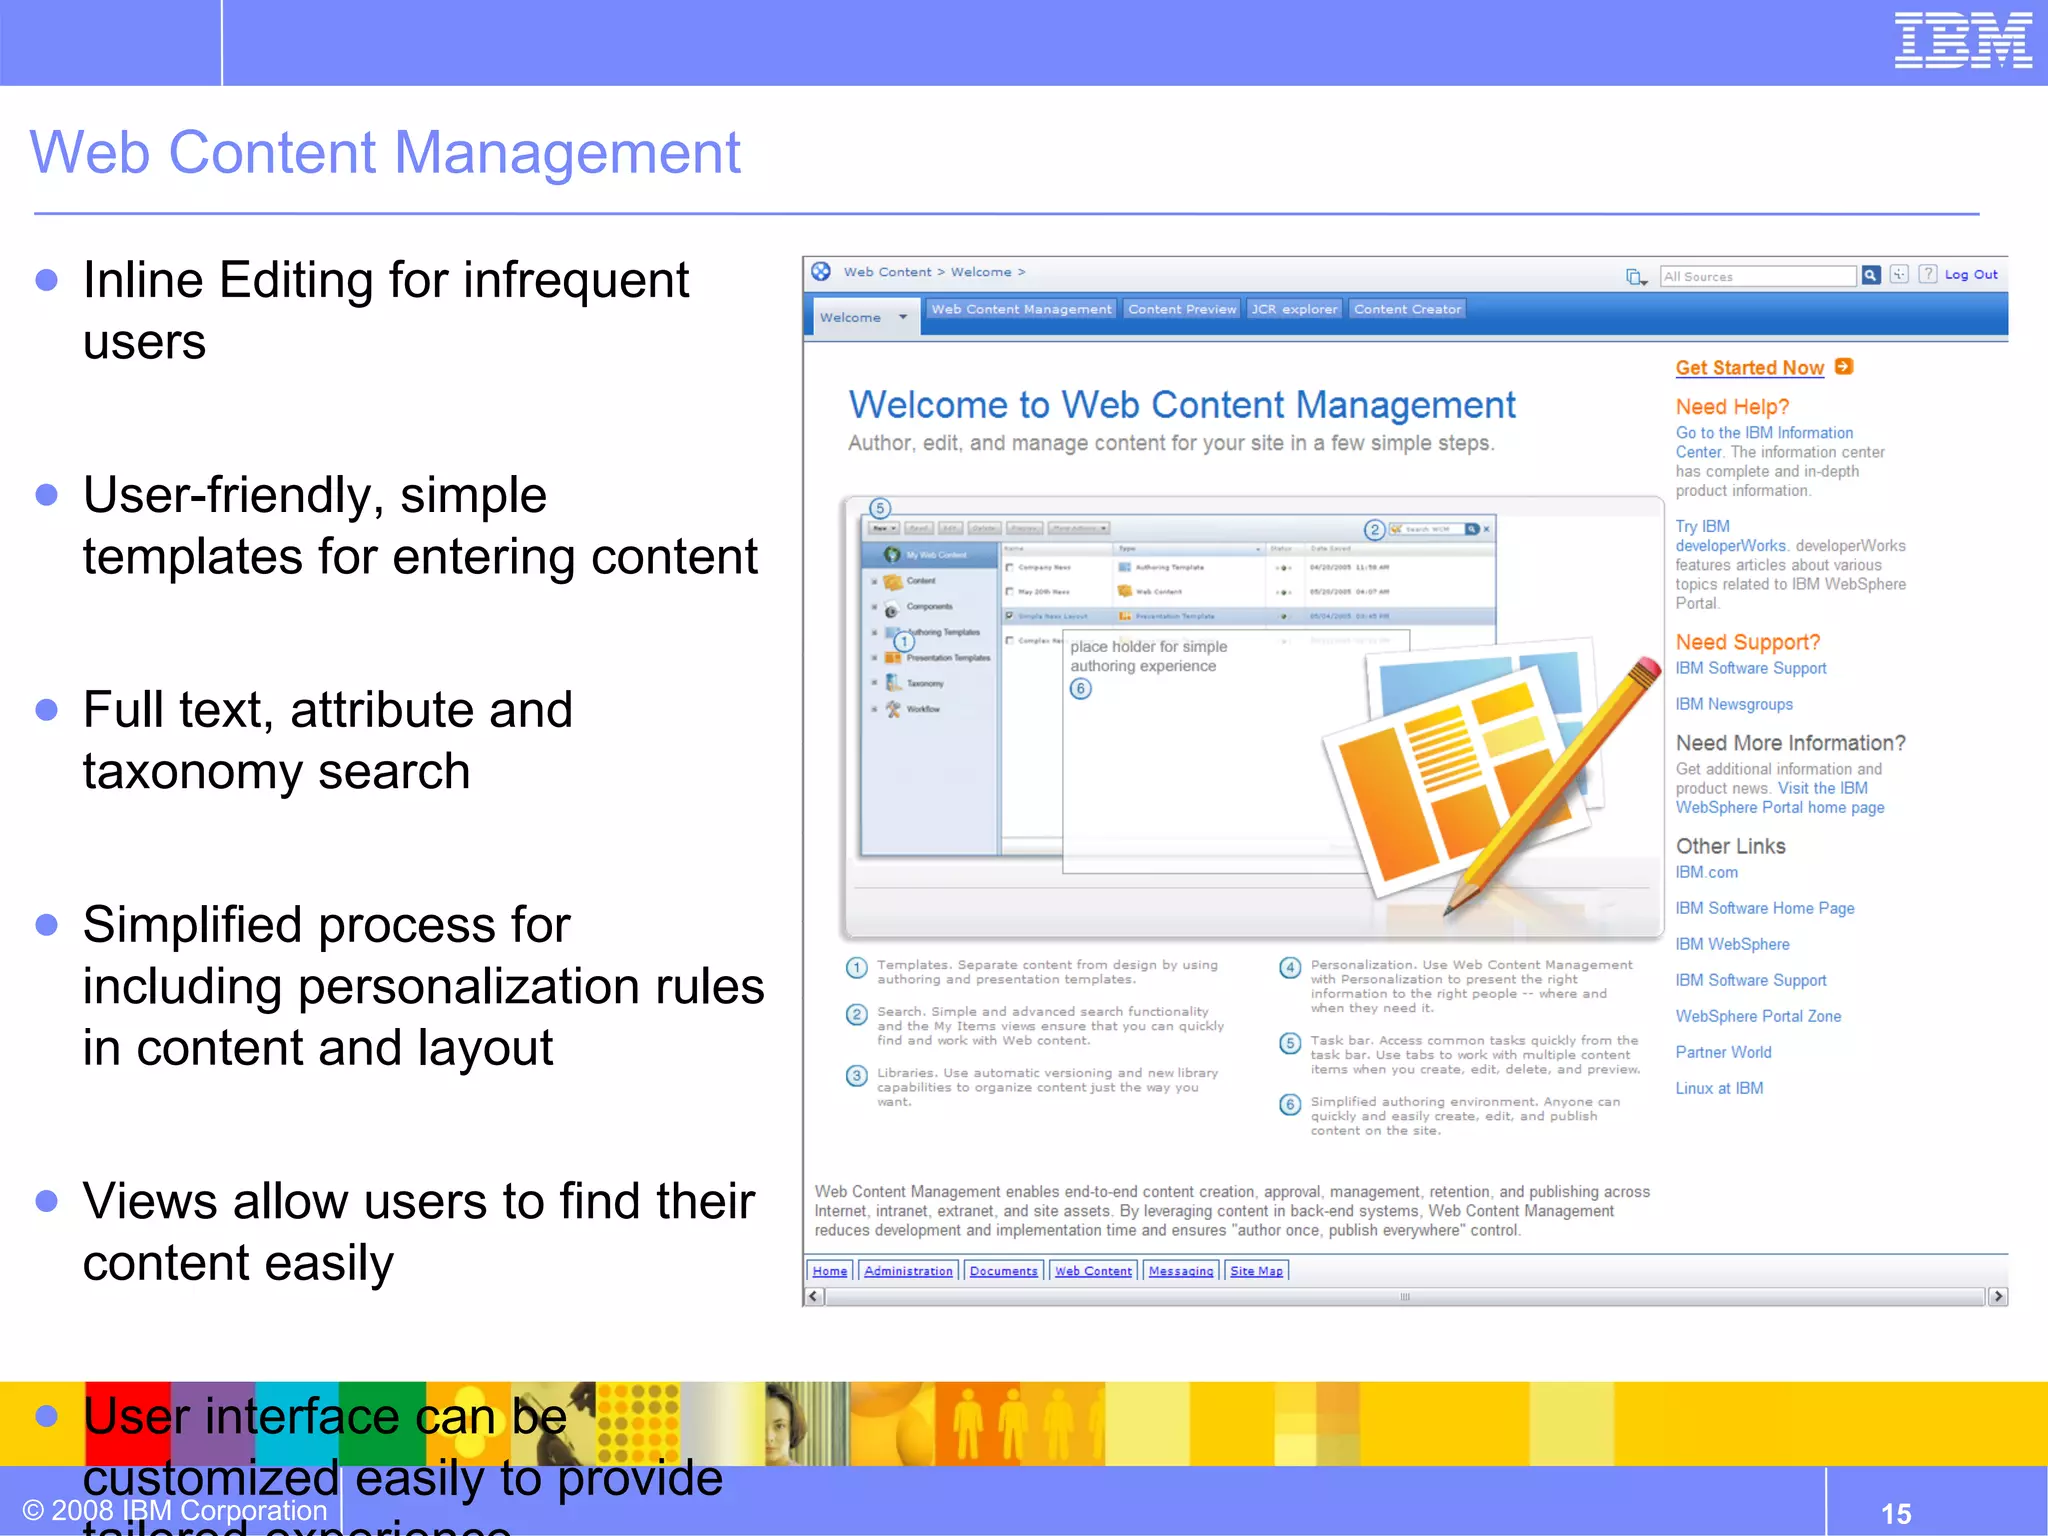Open the More Actions dropdown
The image size is (2048, 1536).
coord(1078,528)
